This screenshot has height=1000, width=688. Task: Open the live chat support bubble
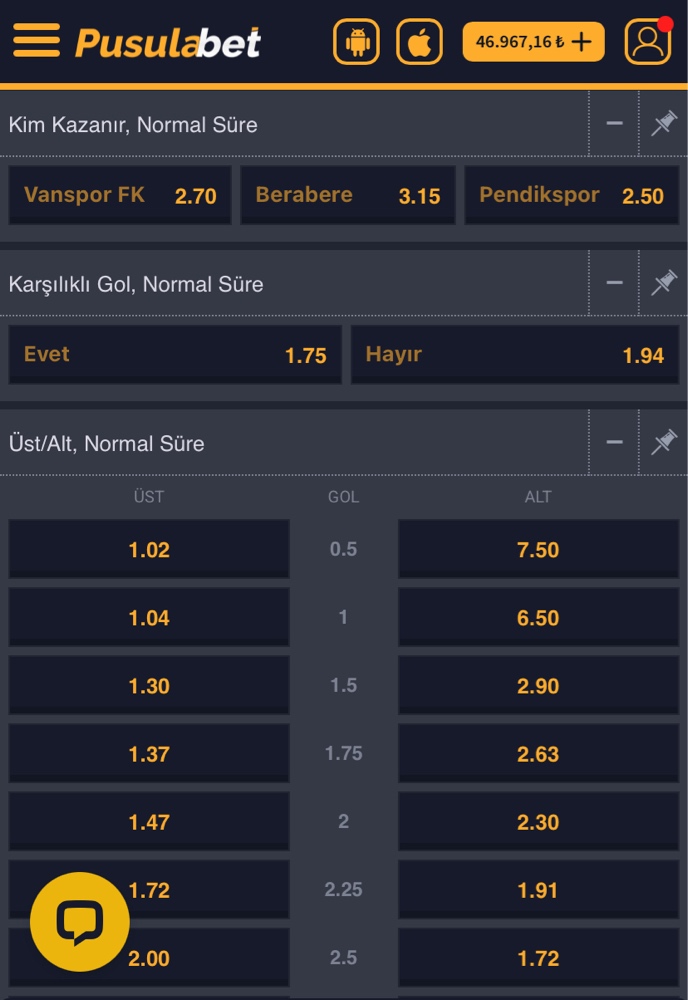(80, 922)
